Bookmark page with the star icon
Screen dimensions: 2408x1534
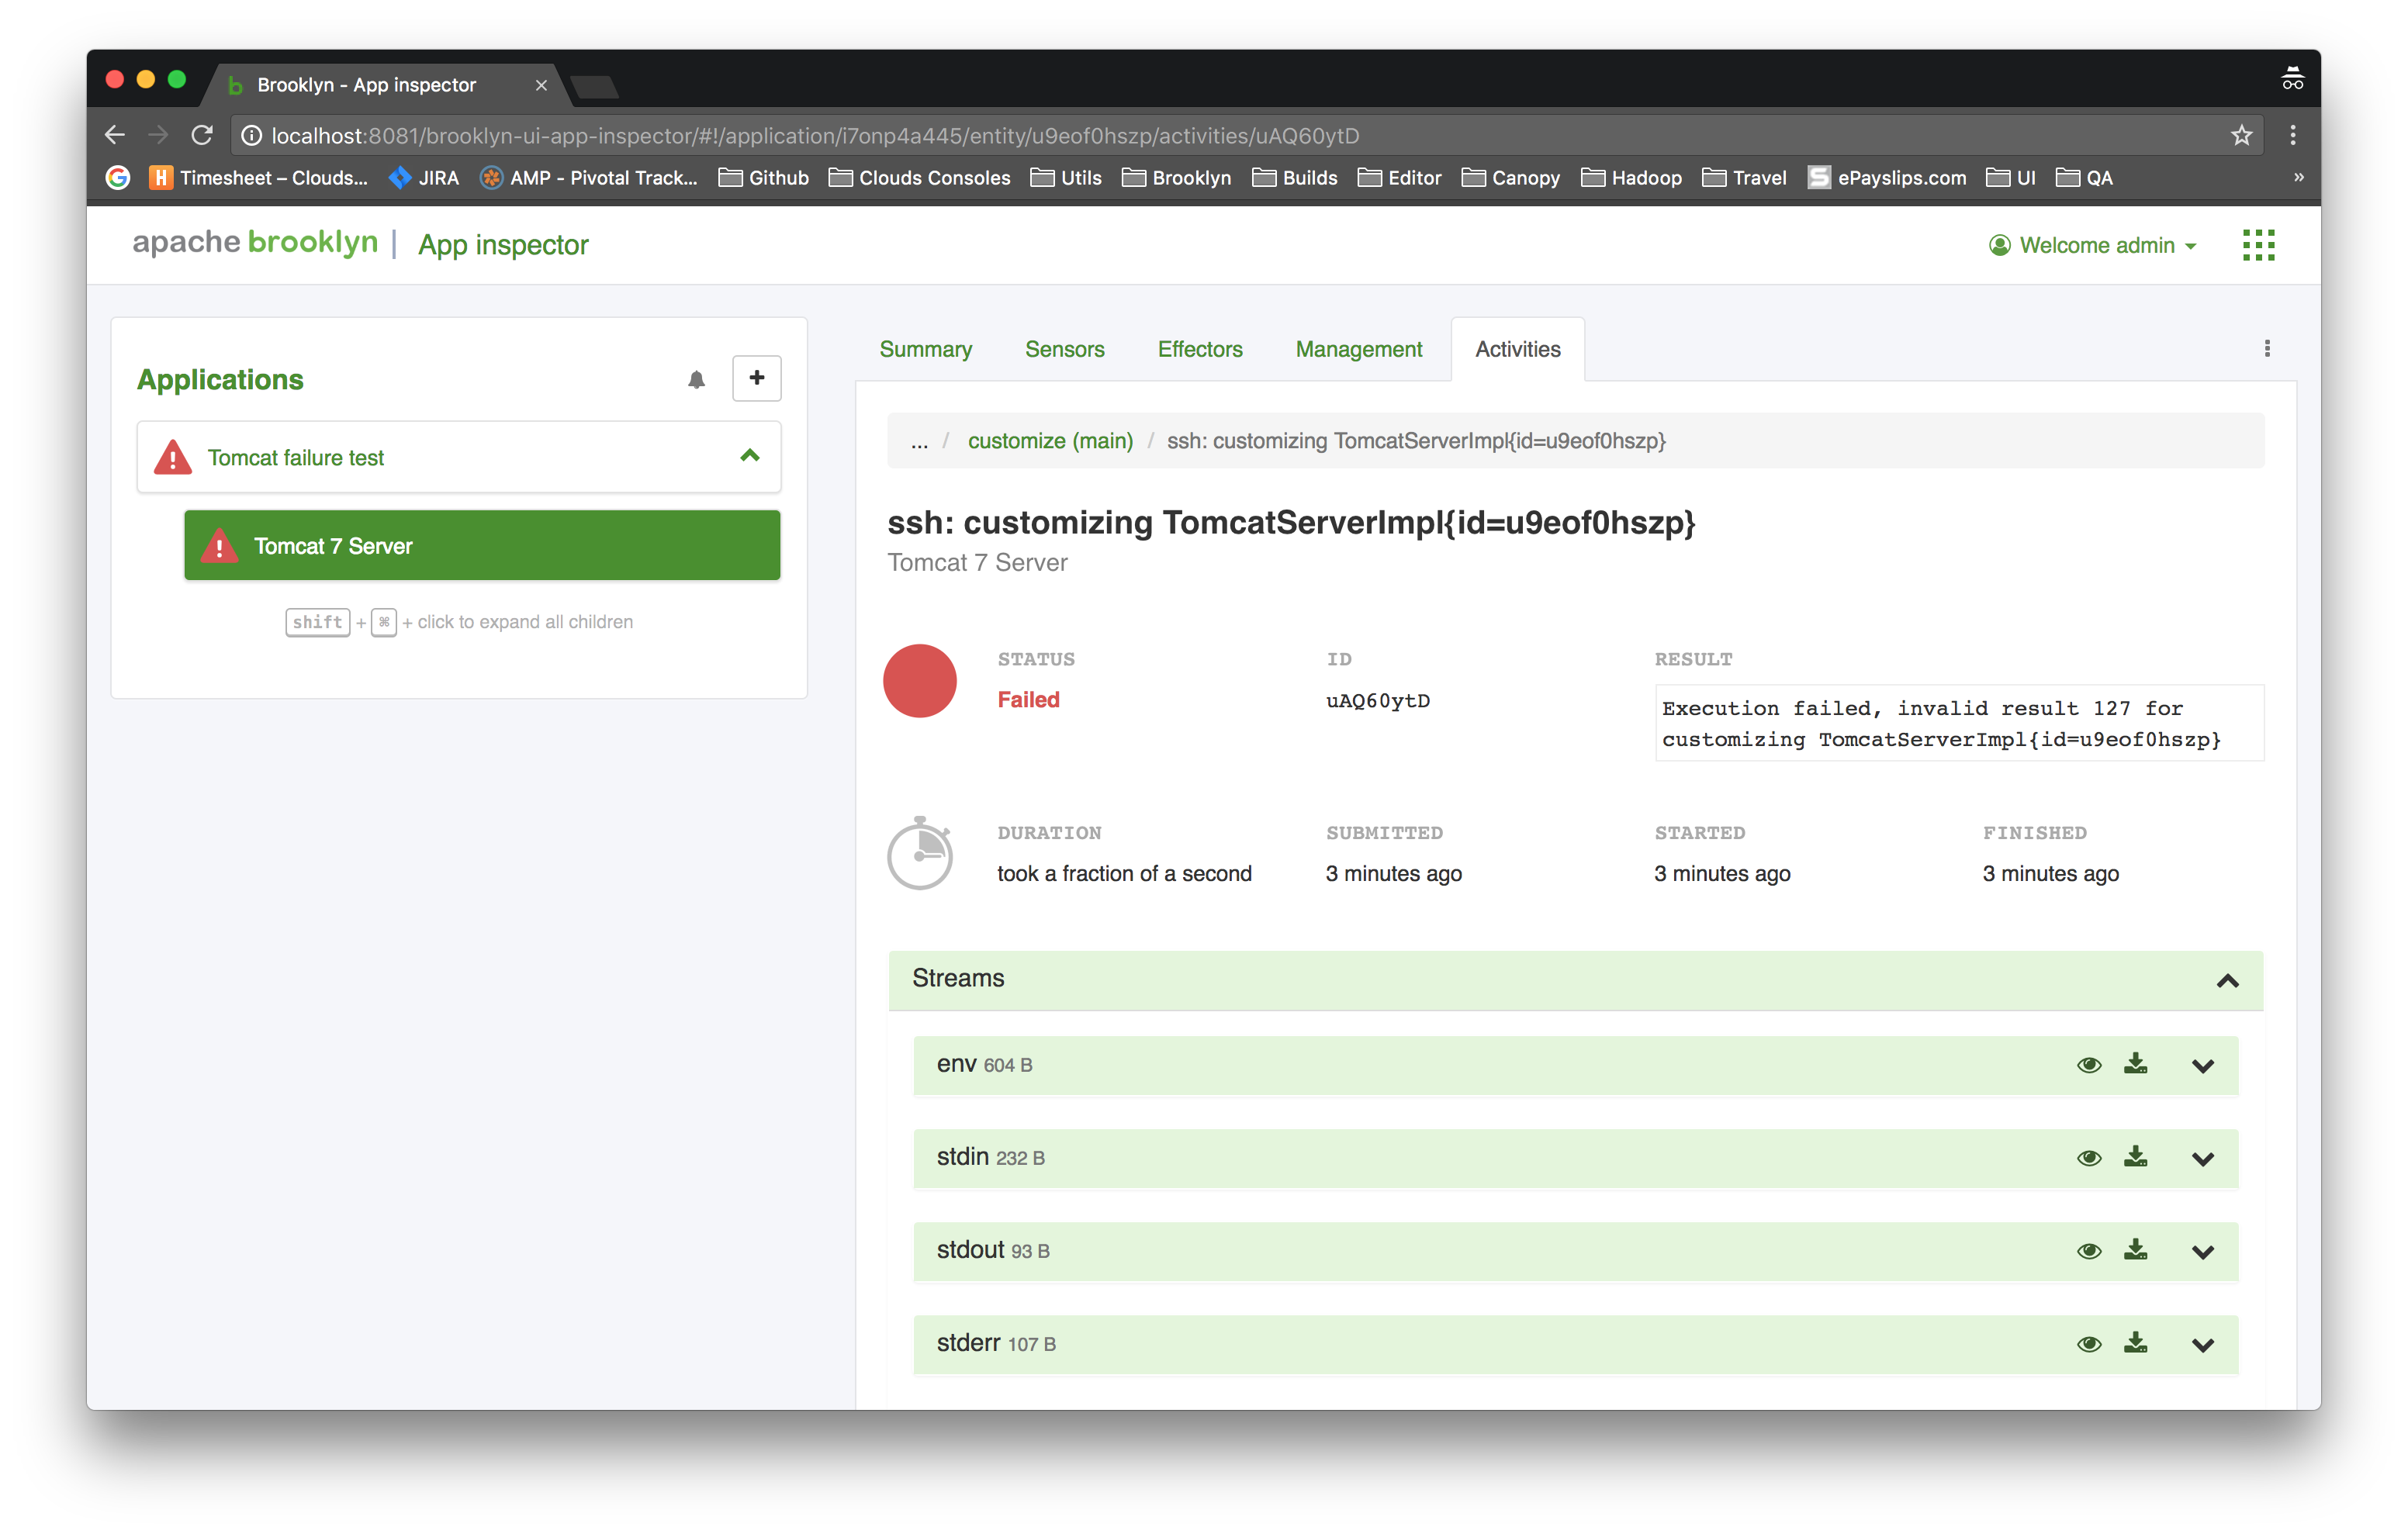pos(2241,135)
